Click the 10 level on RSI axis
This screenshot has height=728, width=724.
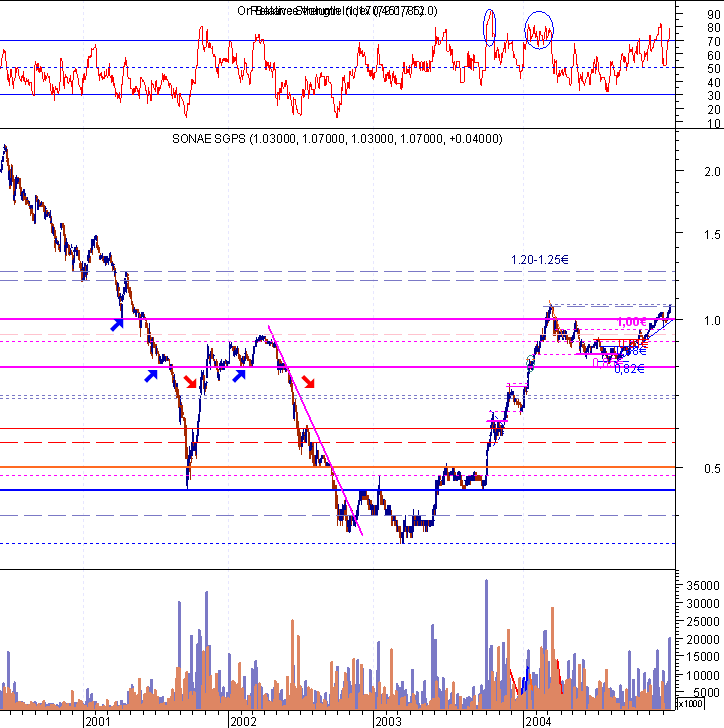click(714, 123)
